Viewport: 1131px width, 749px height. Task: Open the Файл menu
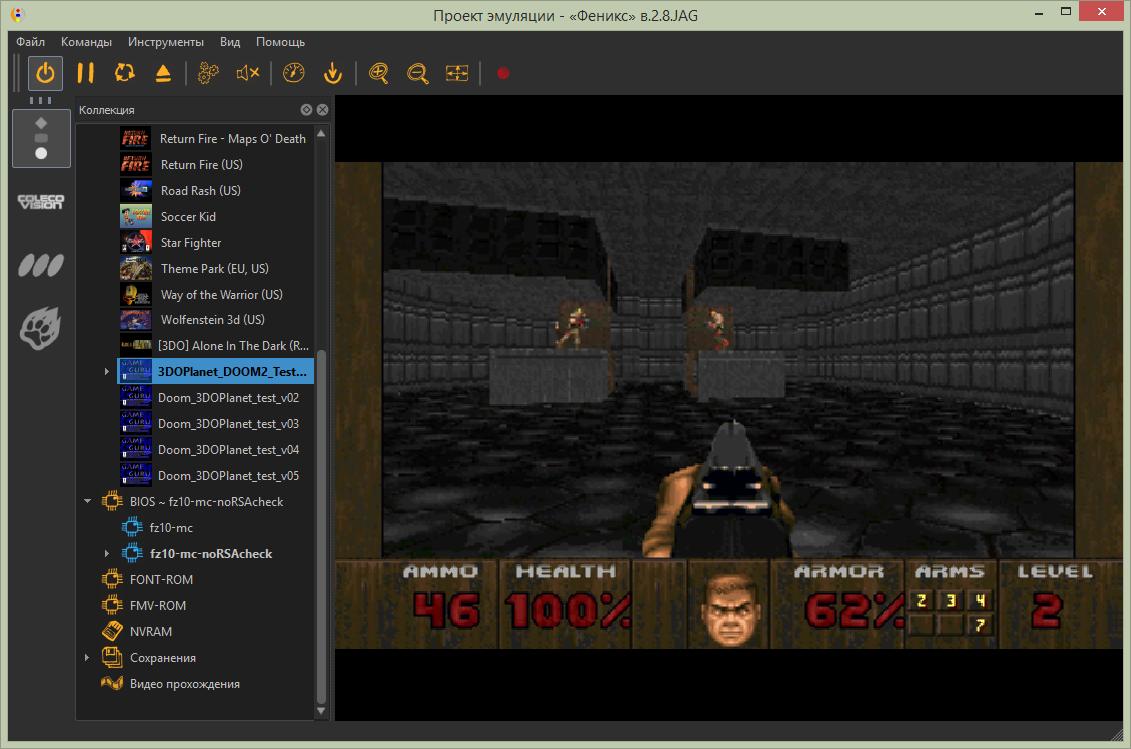coord(30,42)
